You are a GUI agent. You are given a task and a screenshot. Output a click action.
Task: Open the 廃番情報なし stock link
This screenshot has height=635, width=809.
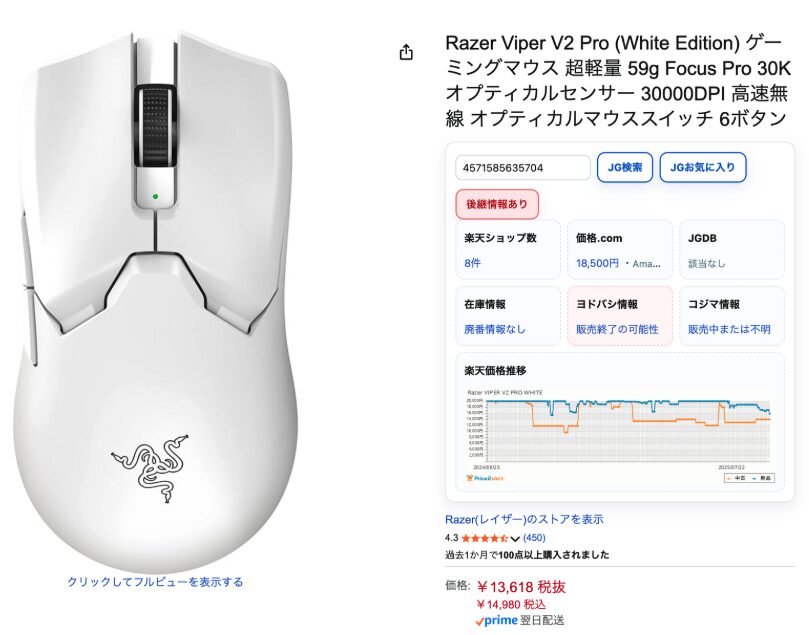point(494,329)
